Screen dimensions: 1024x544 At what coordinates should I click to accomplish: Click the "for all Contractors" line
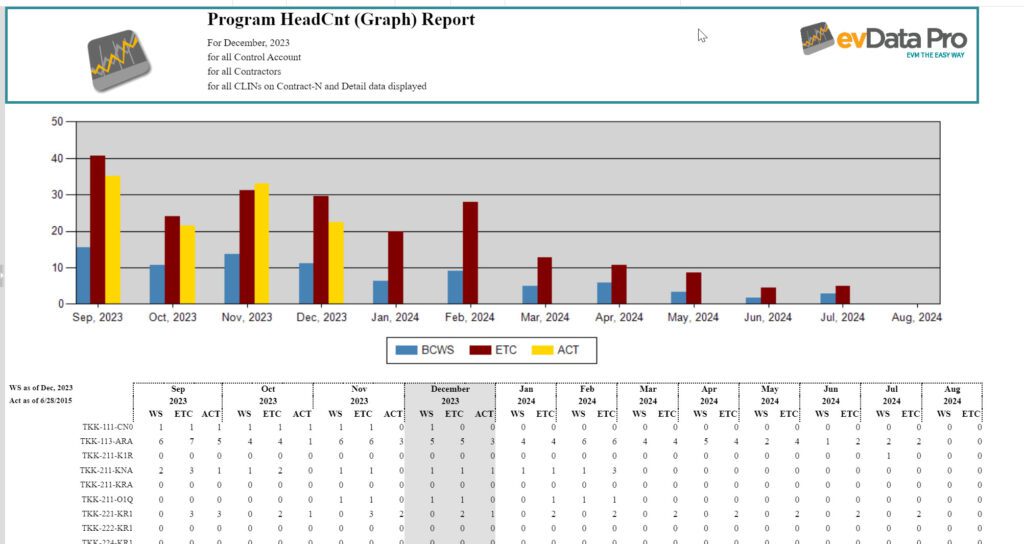[244, 71]
